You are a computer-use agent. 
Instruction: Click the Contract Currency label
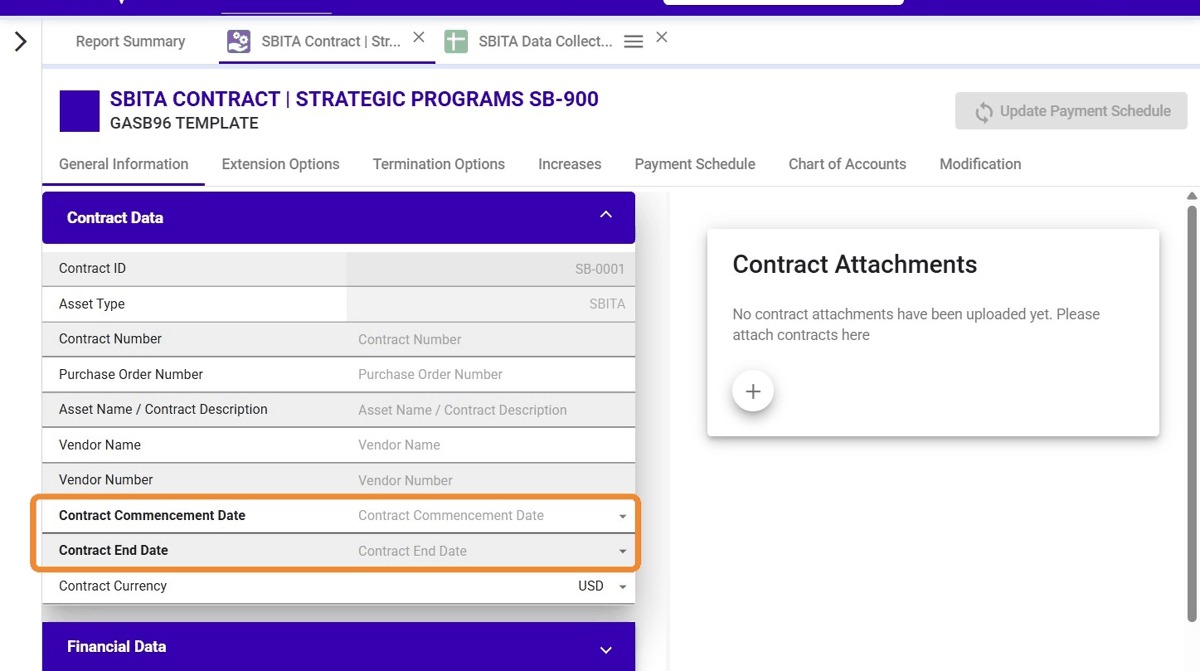[113, 586]
